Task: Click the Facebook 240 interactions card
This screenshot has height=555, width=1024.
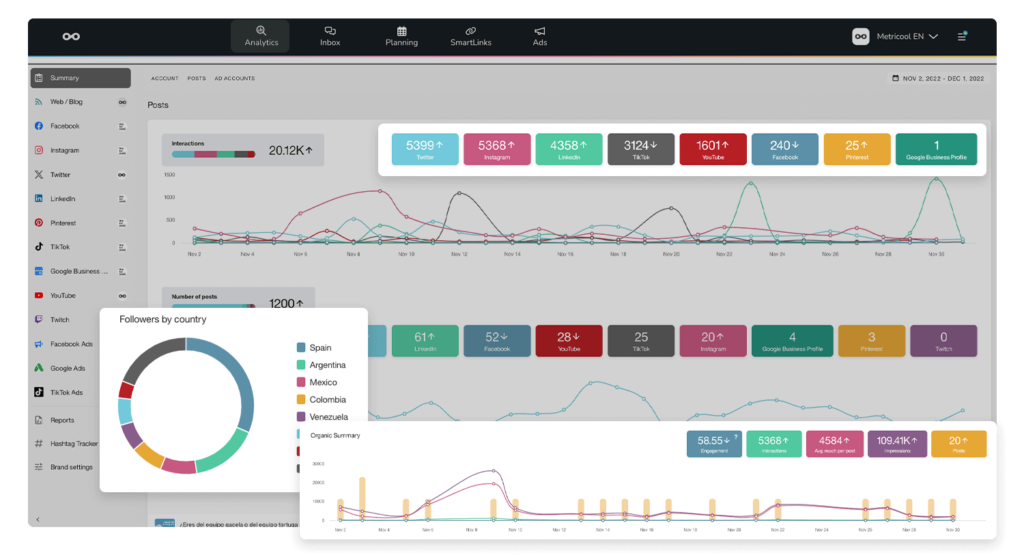Action: coord(785,149)
